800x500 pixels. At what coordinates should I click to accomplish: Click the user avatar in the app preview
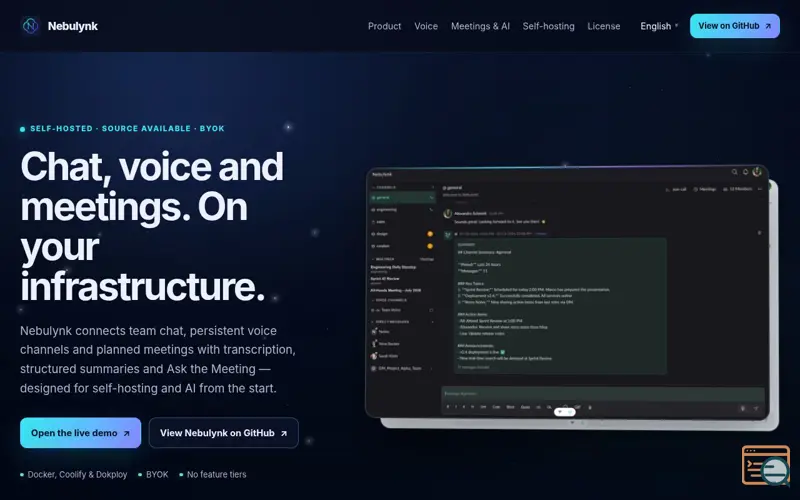[x=757, y=172]
